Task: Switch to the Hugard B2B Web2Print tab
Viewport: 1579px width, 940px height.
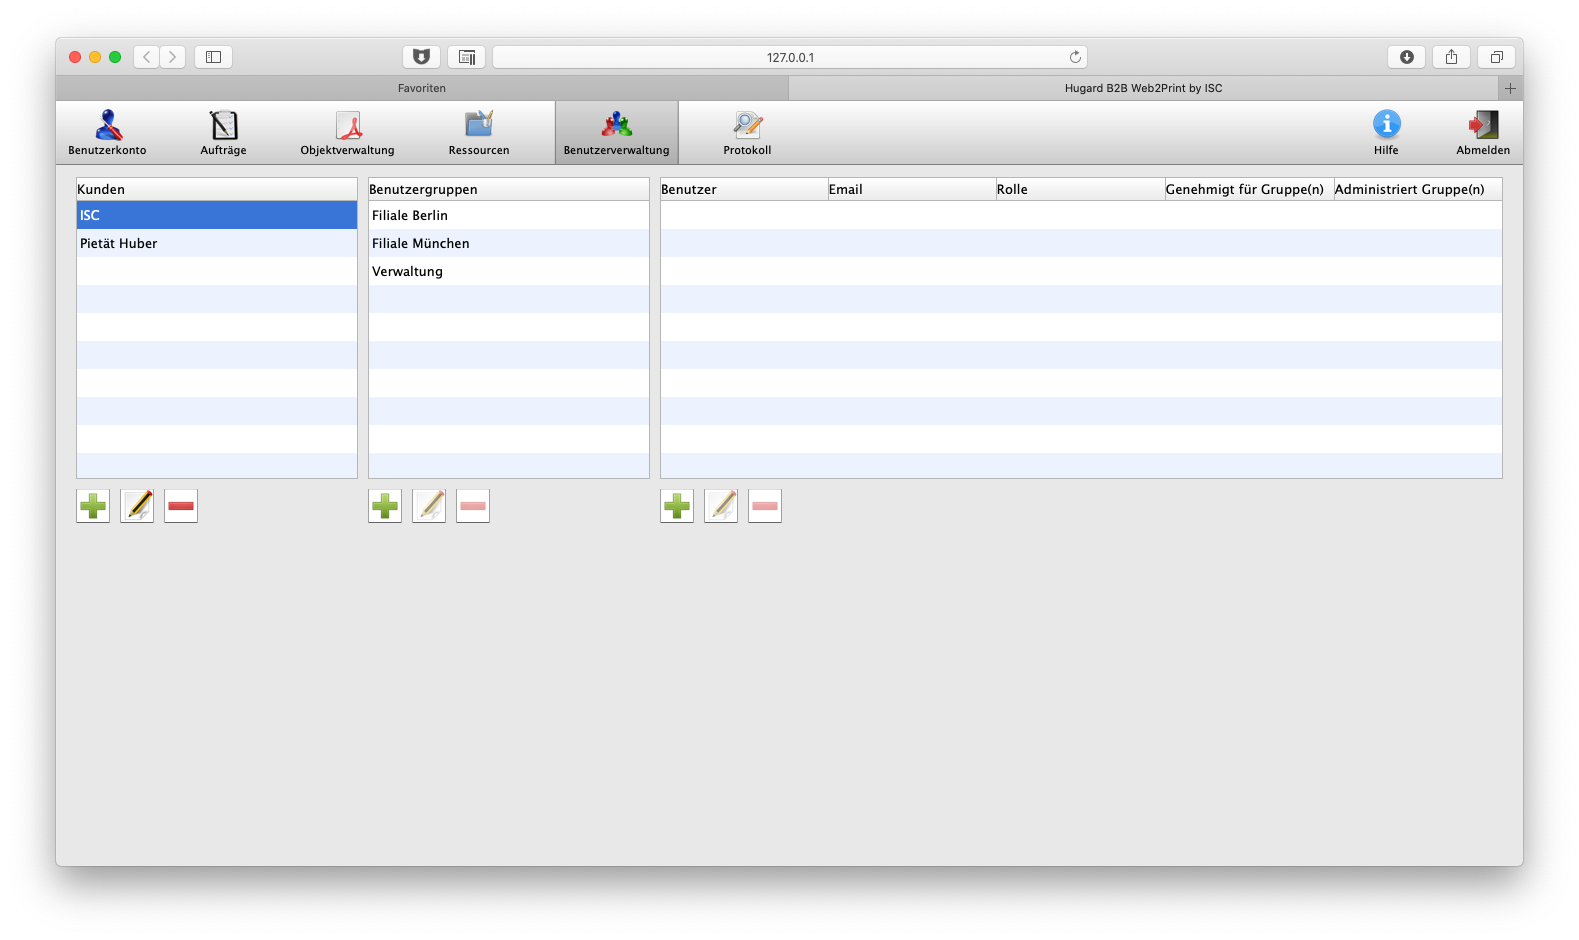Action: click(x=1143, y=88)
